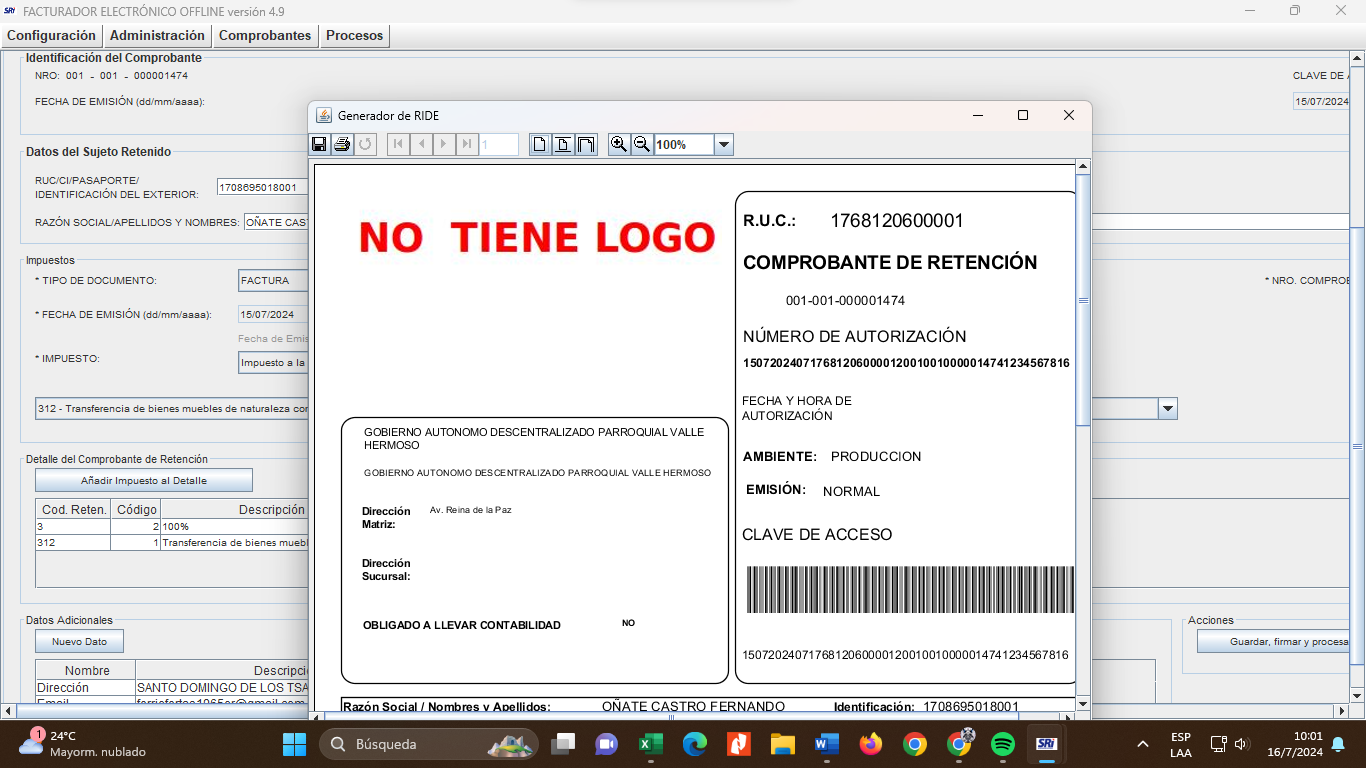Print the RIDE document via printer icon
Screen dimensions: 1366x768
[342, 144]
